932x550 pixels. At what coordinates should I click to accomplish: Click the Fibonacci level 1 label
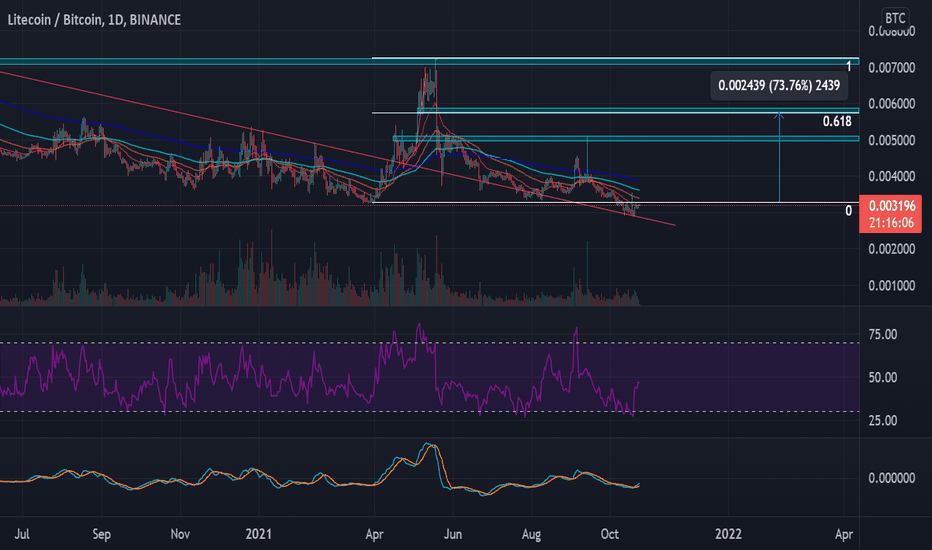point(849,67)
